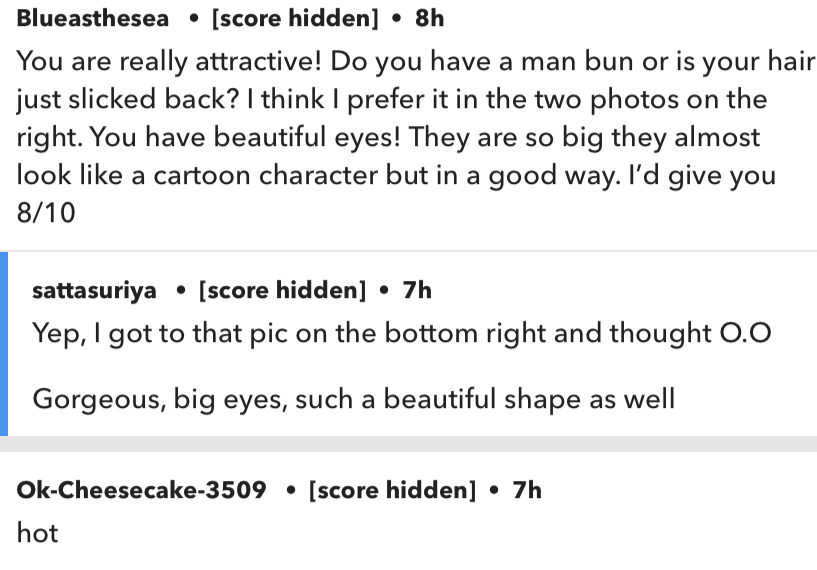817x570 pixels.
Task: Open Ok-Cheesecake-3509's user profile
Action: tap(141, 490)
